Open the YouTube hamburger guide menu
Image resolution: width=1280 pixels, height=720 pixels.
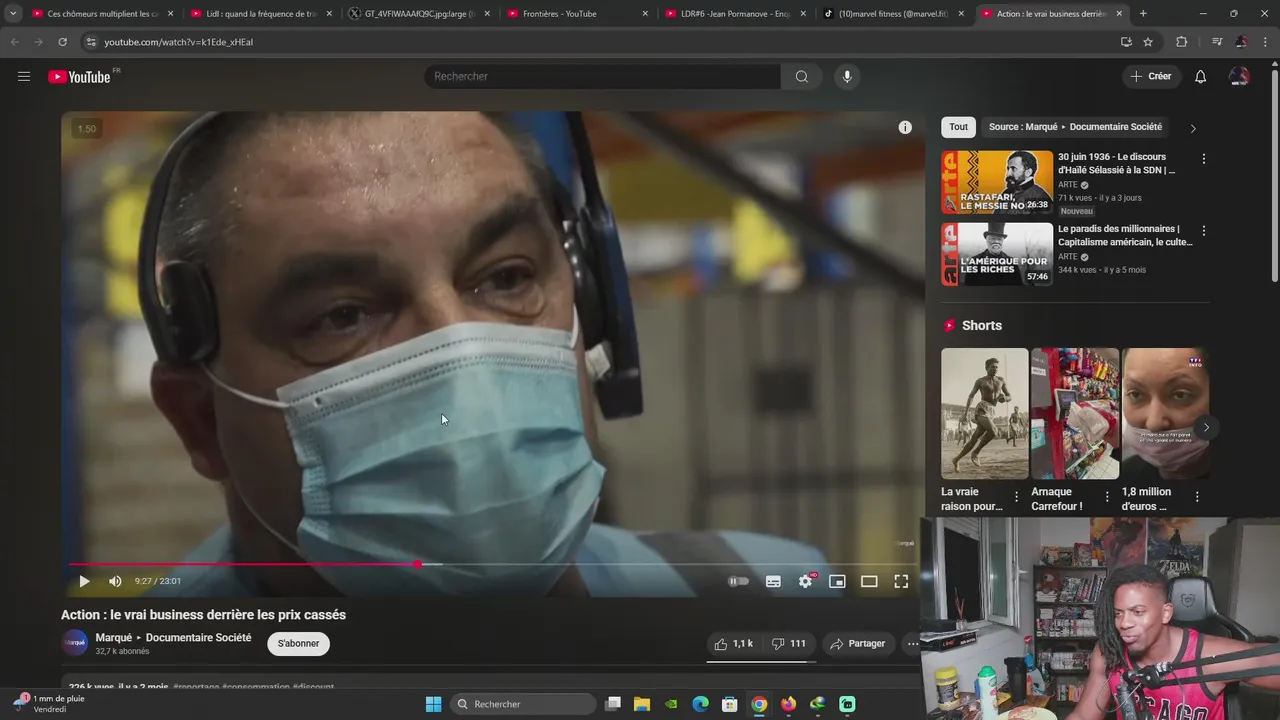click(x=24, y=76)
